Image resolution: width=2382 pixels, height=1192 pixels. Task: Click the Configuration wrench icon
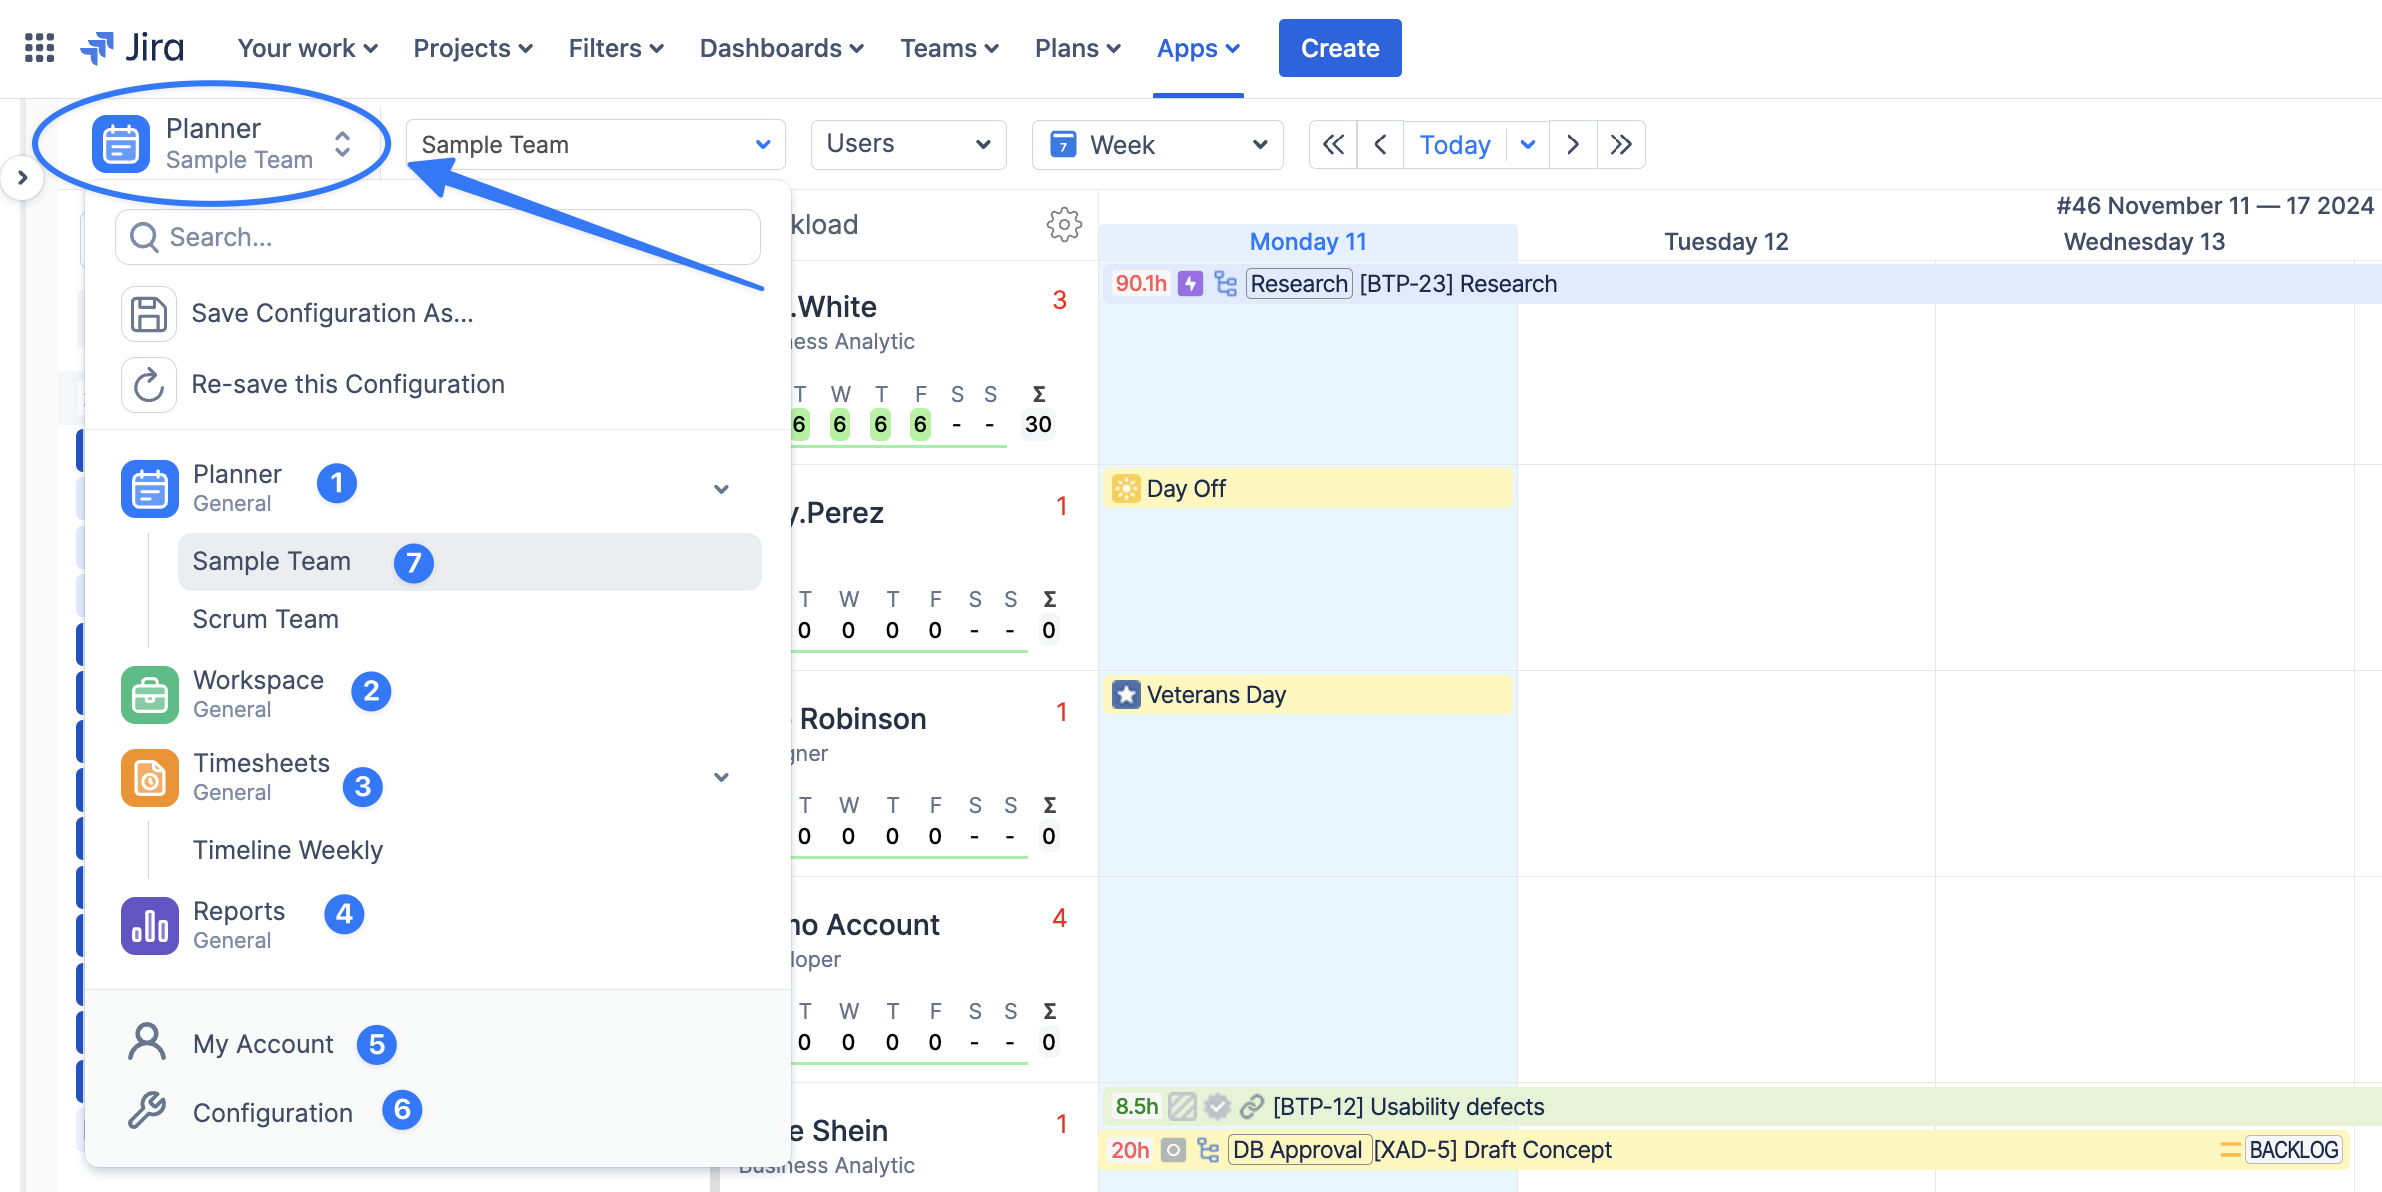(147, 1111)
